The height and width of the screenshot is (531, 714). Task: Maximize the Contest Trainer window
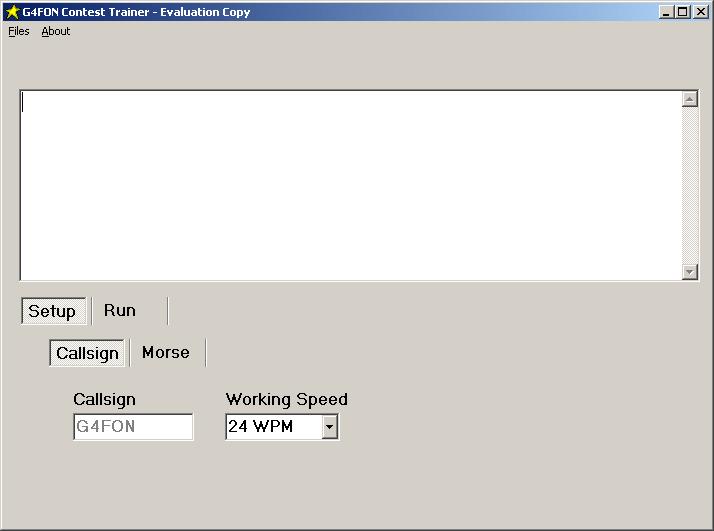pos(683,12)
